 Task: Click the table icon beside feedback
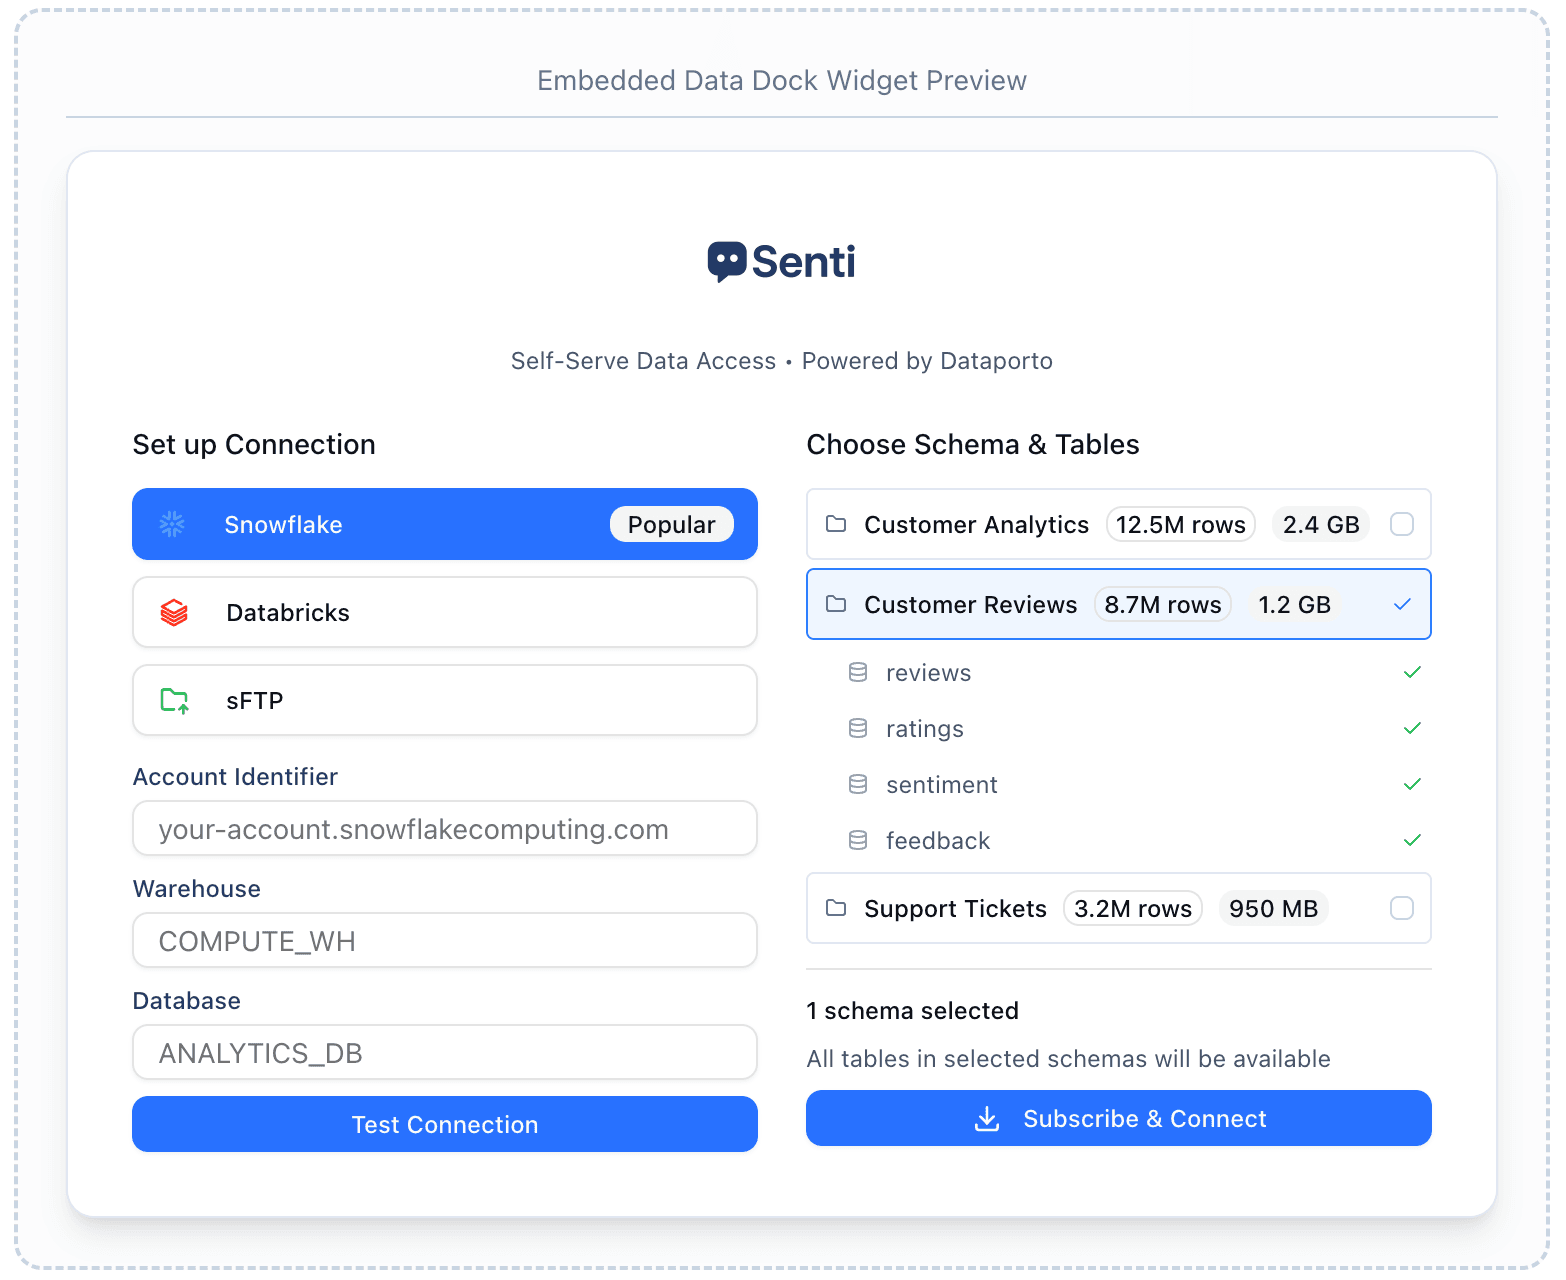(857, 840)
